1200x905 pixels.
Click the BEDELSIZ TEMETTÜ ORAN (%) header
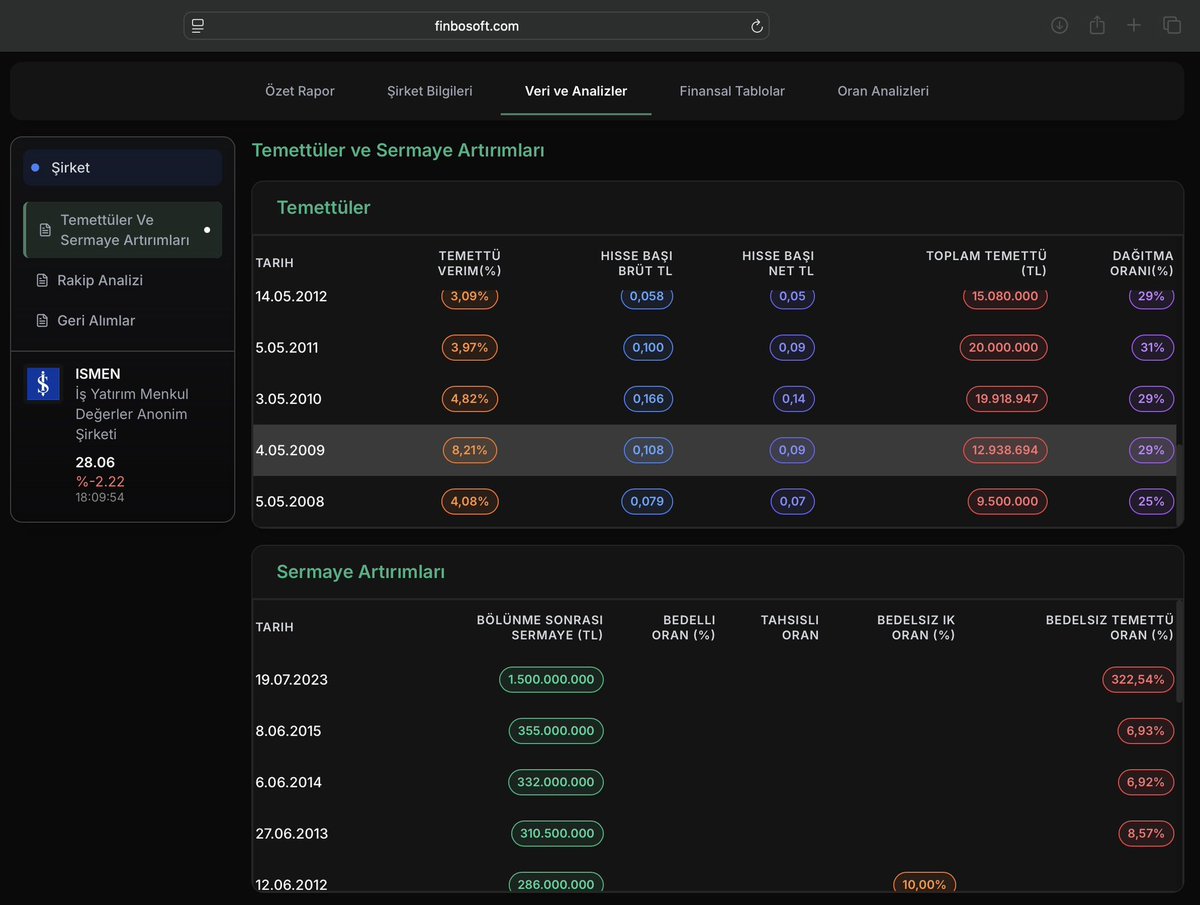pos(1110,627)
